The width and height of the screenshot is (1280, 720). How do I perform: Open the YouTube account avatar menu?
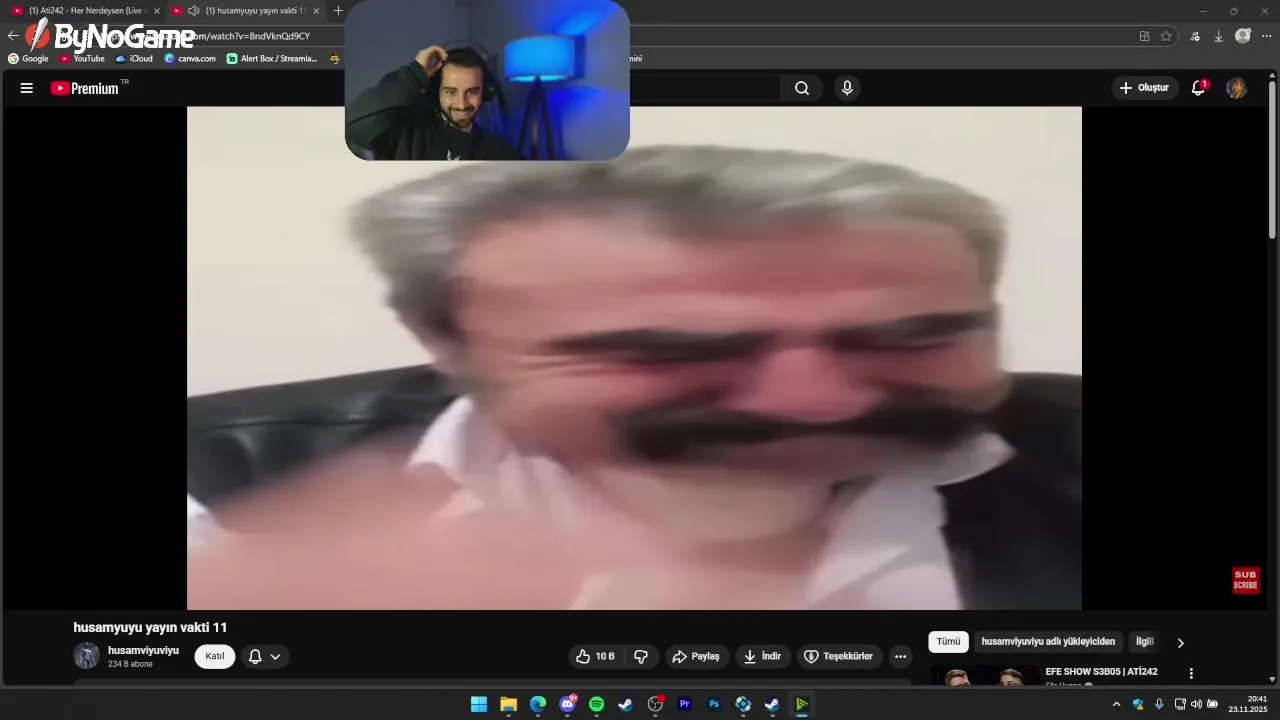(x=1236, y=88)
